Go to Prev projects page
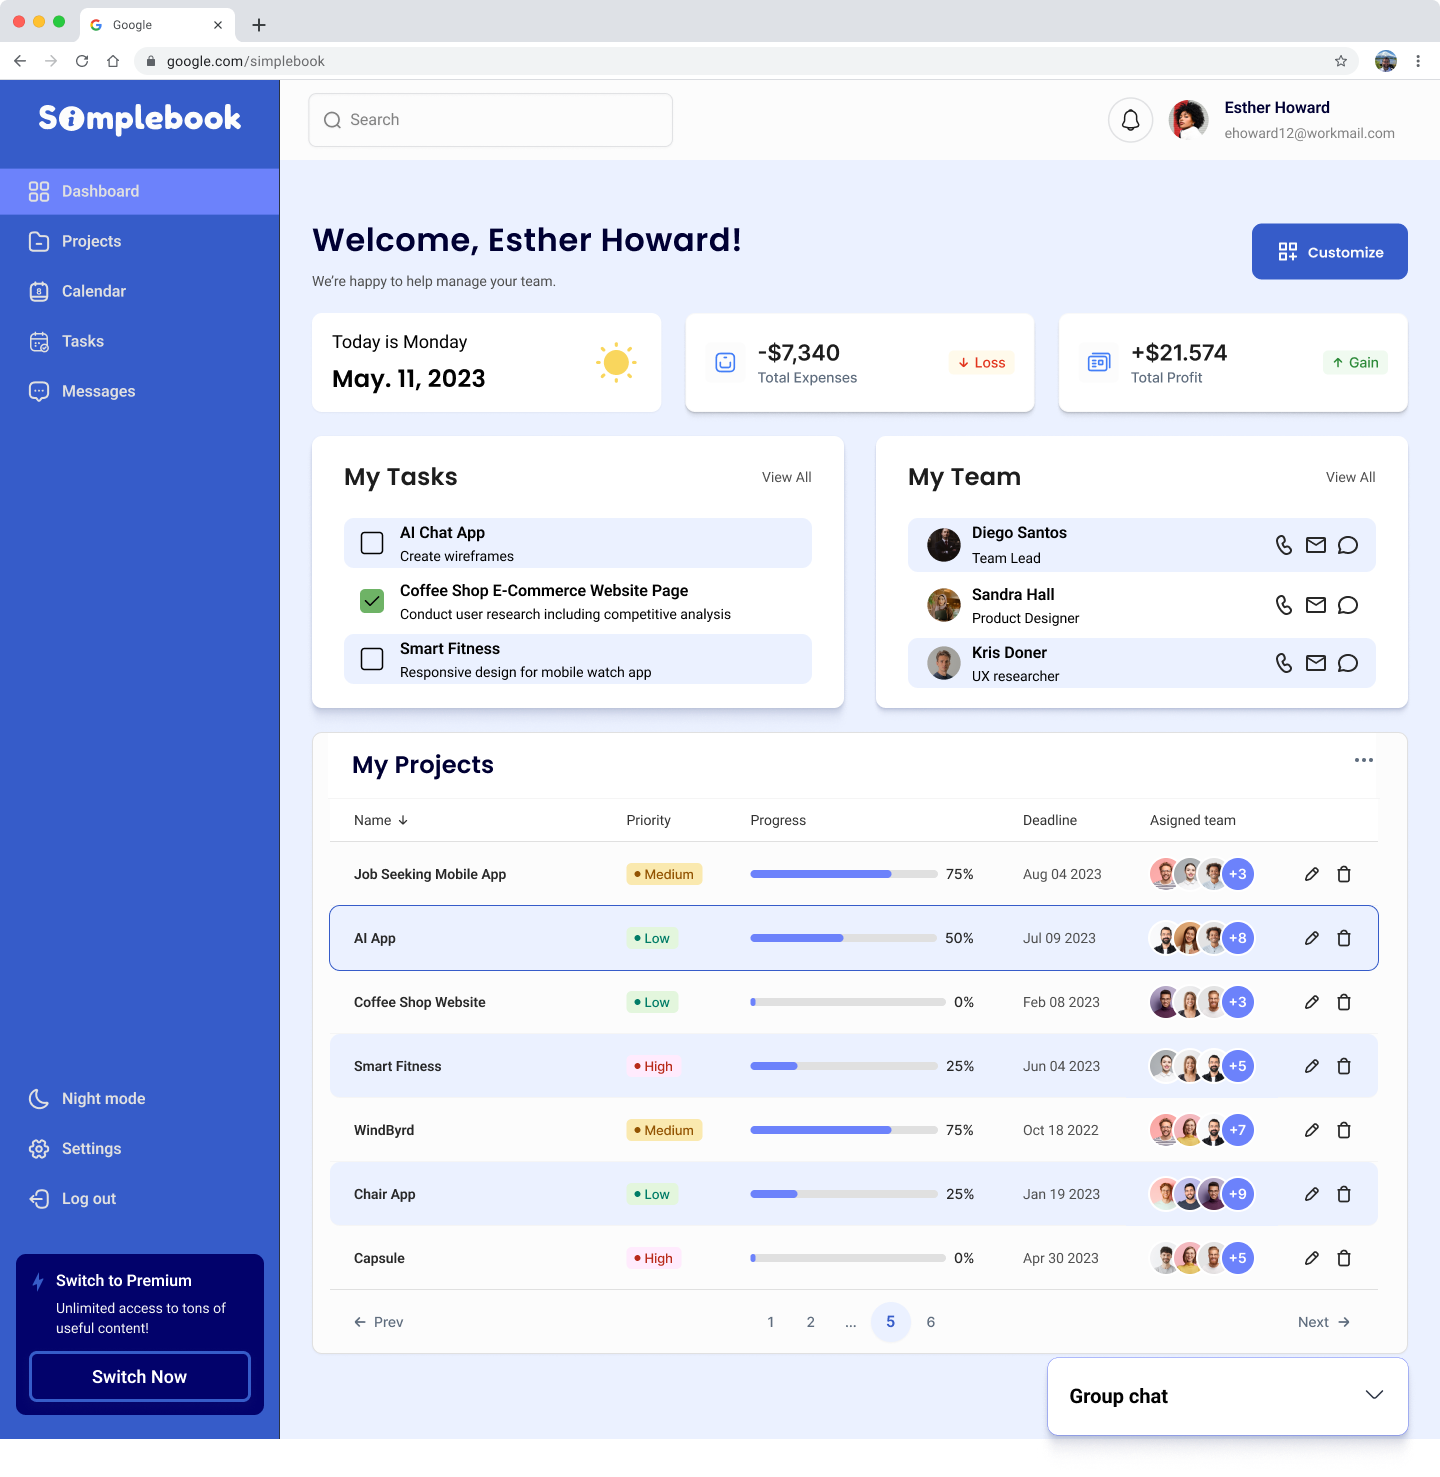Viewport: 1440px width, 1477px height. (379, 1322)
